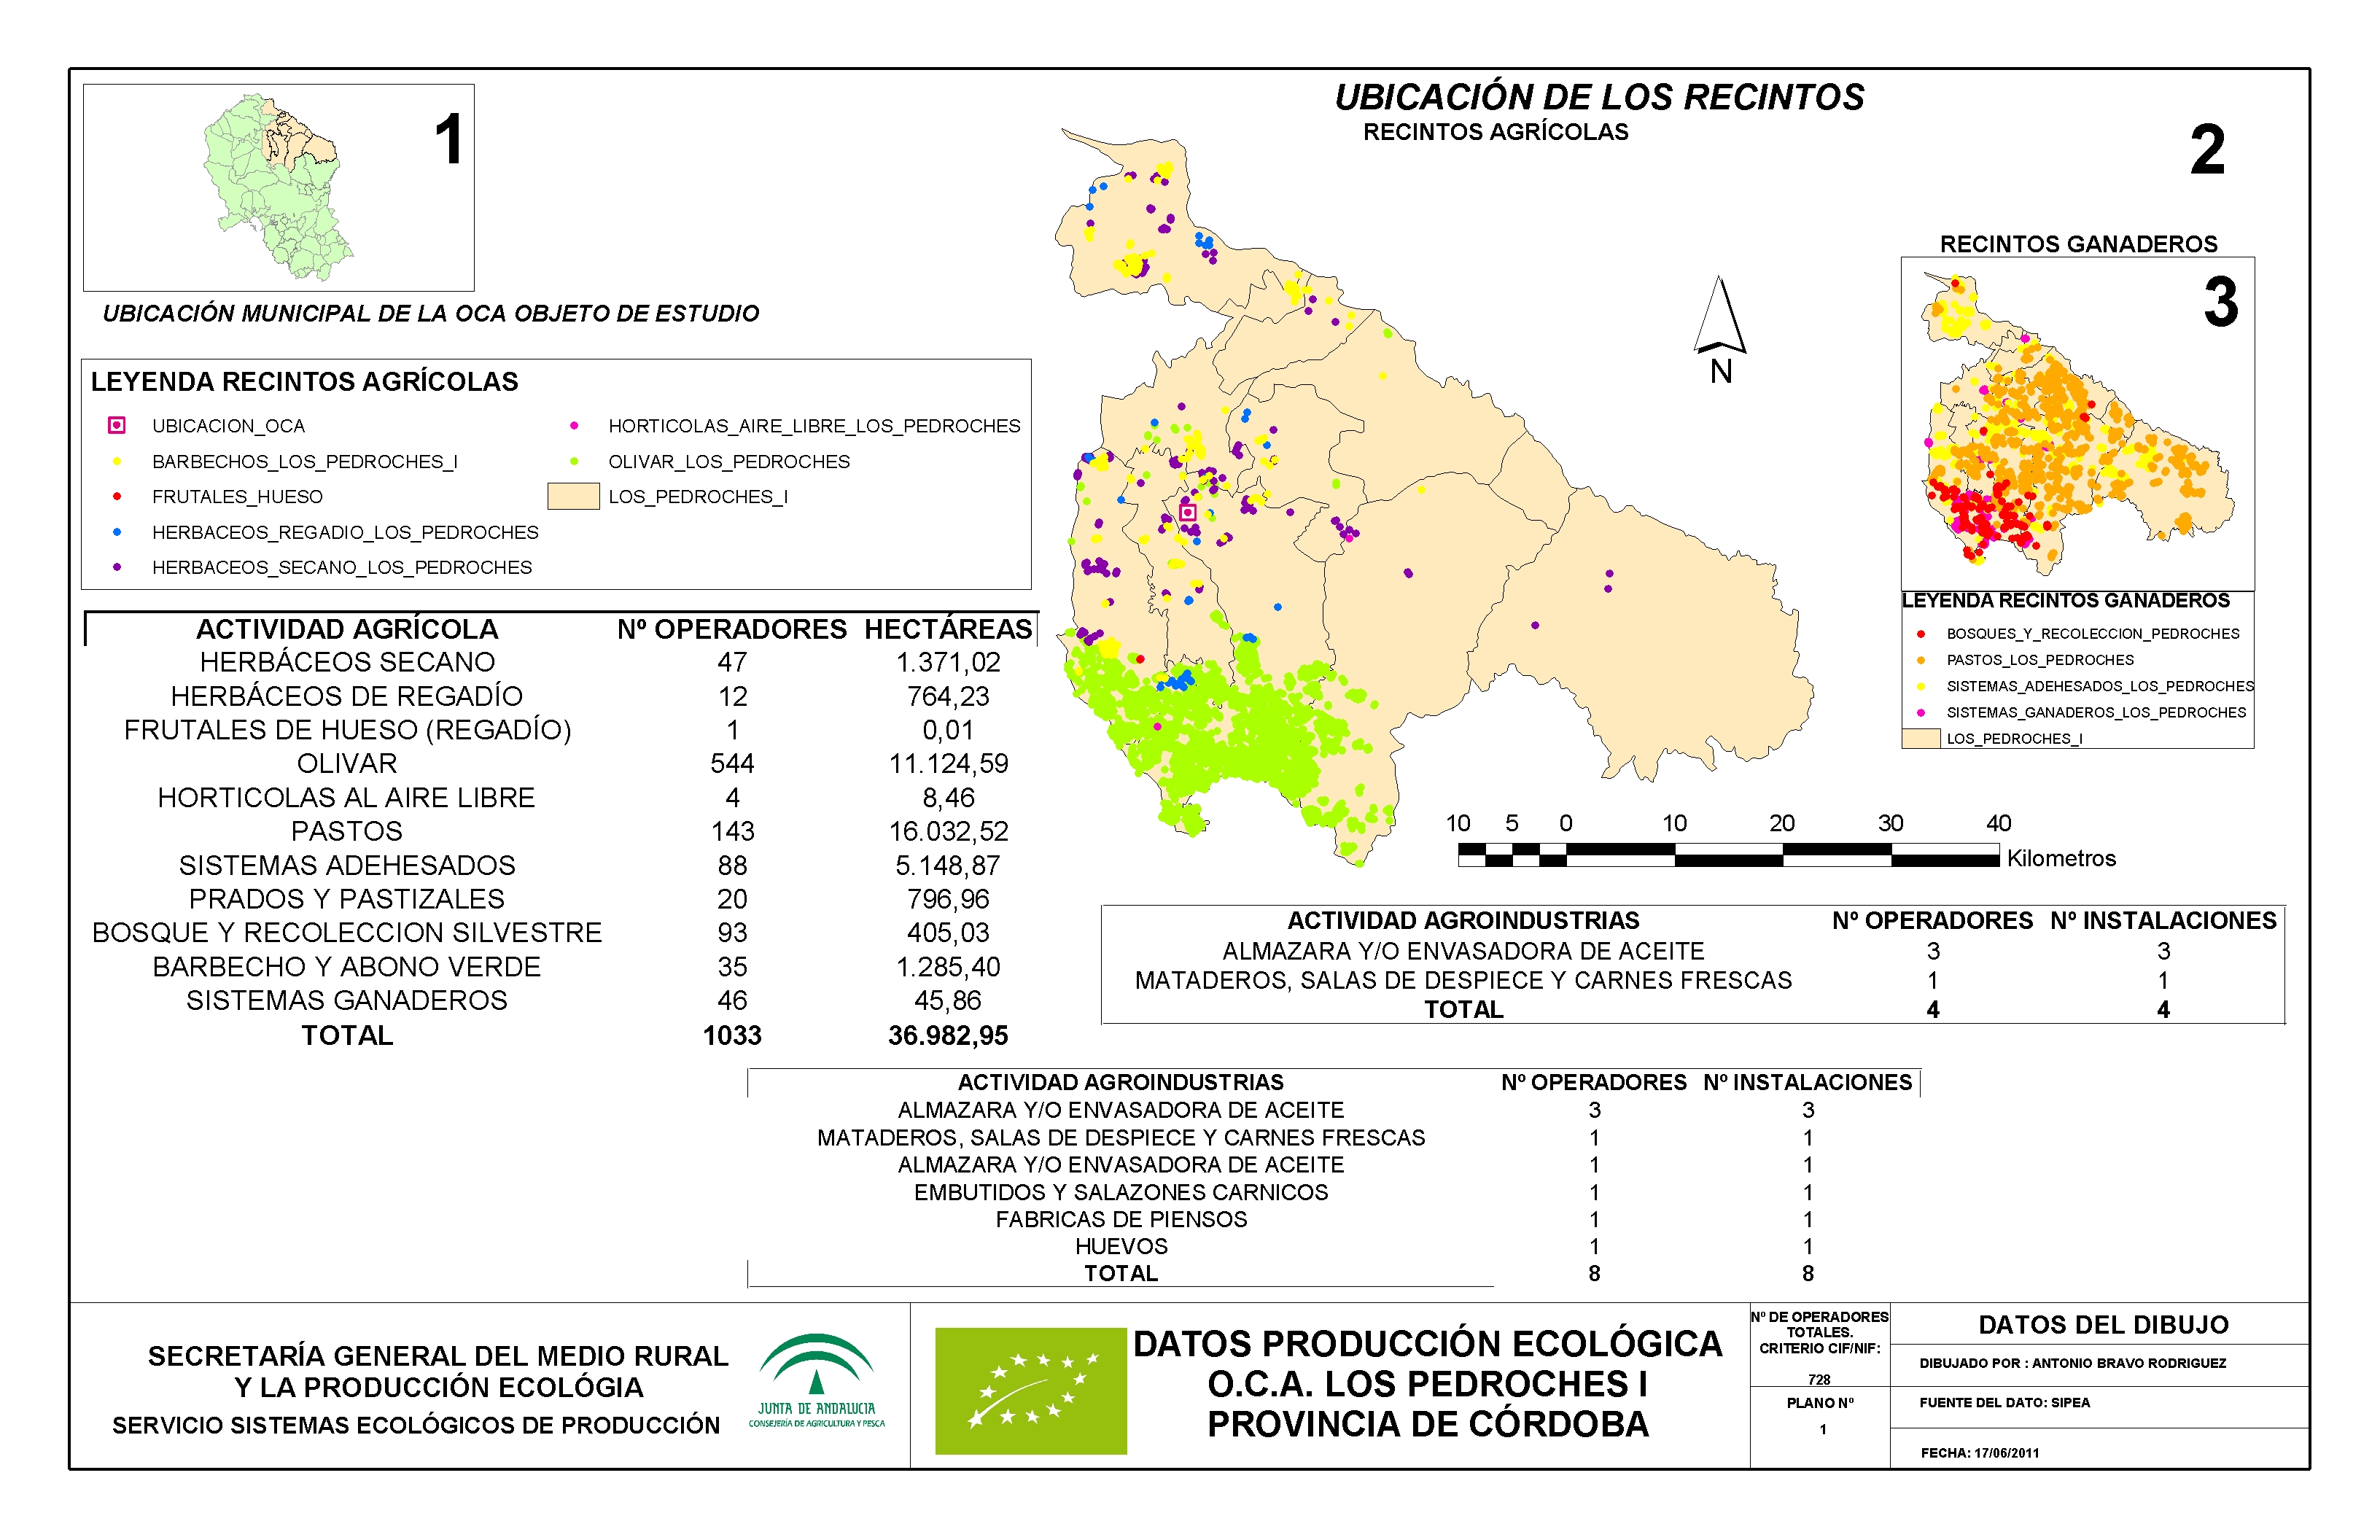
Task: Click the OCA location marker on the map
Action: coord(1188,512)
